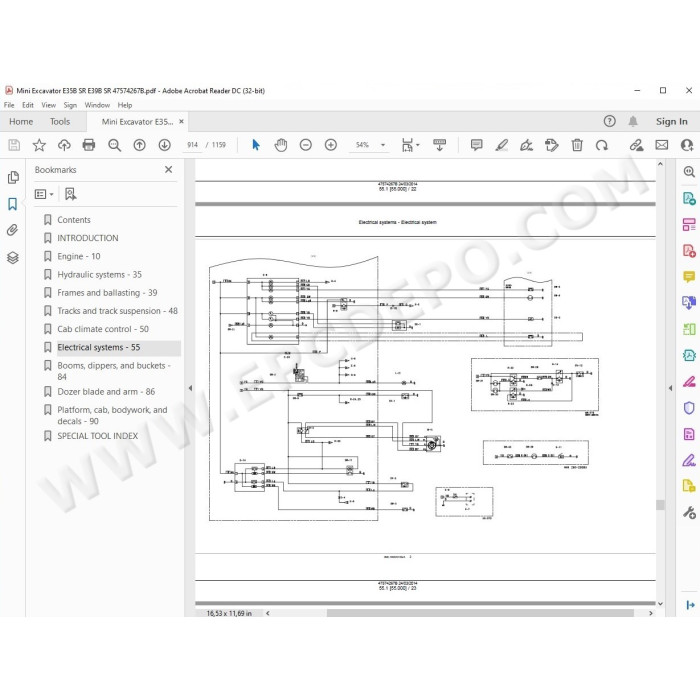This screenshot has height=700, width=700.
Task: Open fit page options tool
Action: point(408,145)
